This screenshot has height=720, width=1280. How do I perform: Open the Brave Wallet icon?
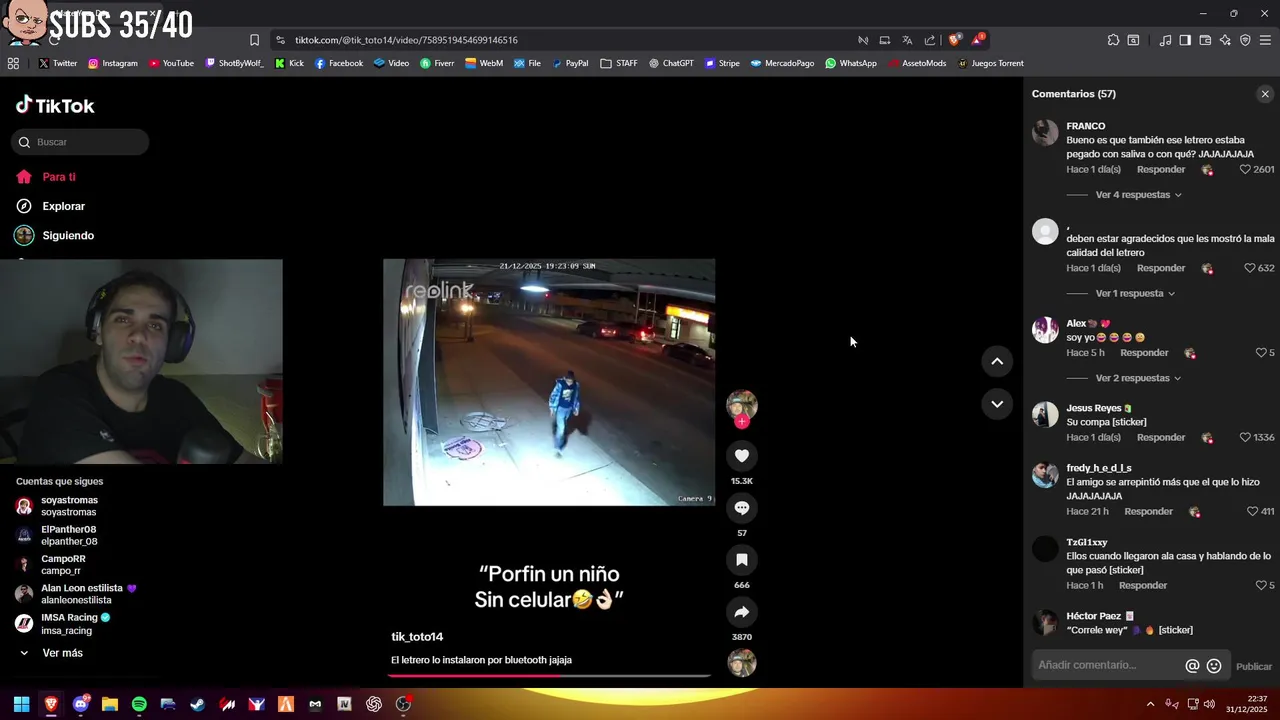[x=1205, y=40]
